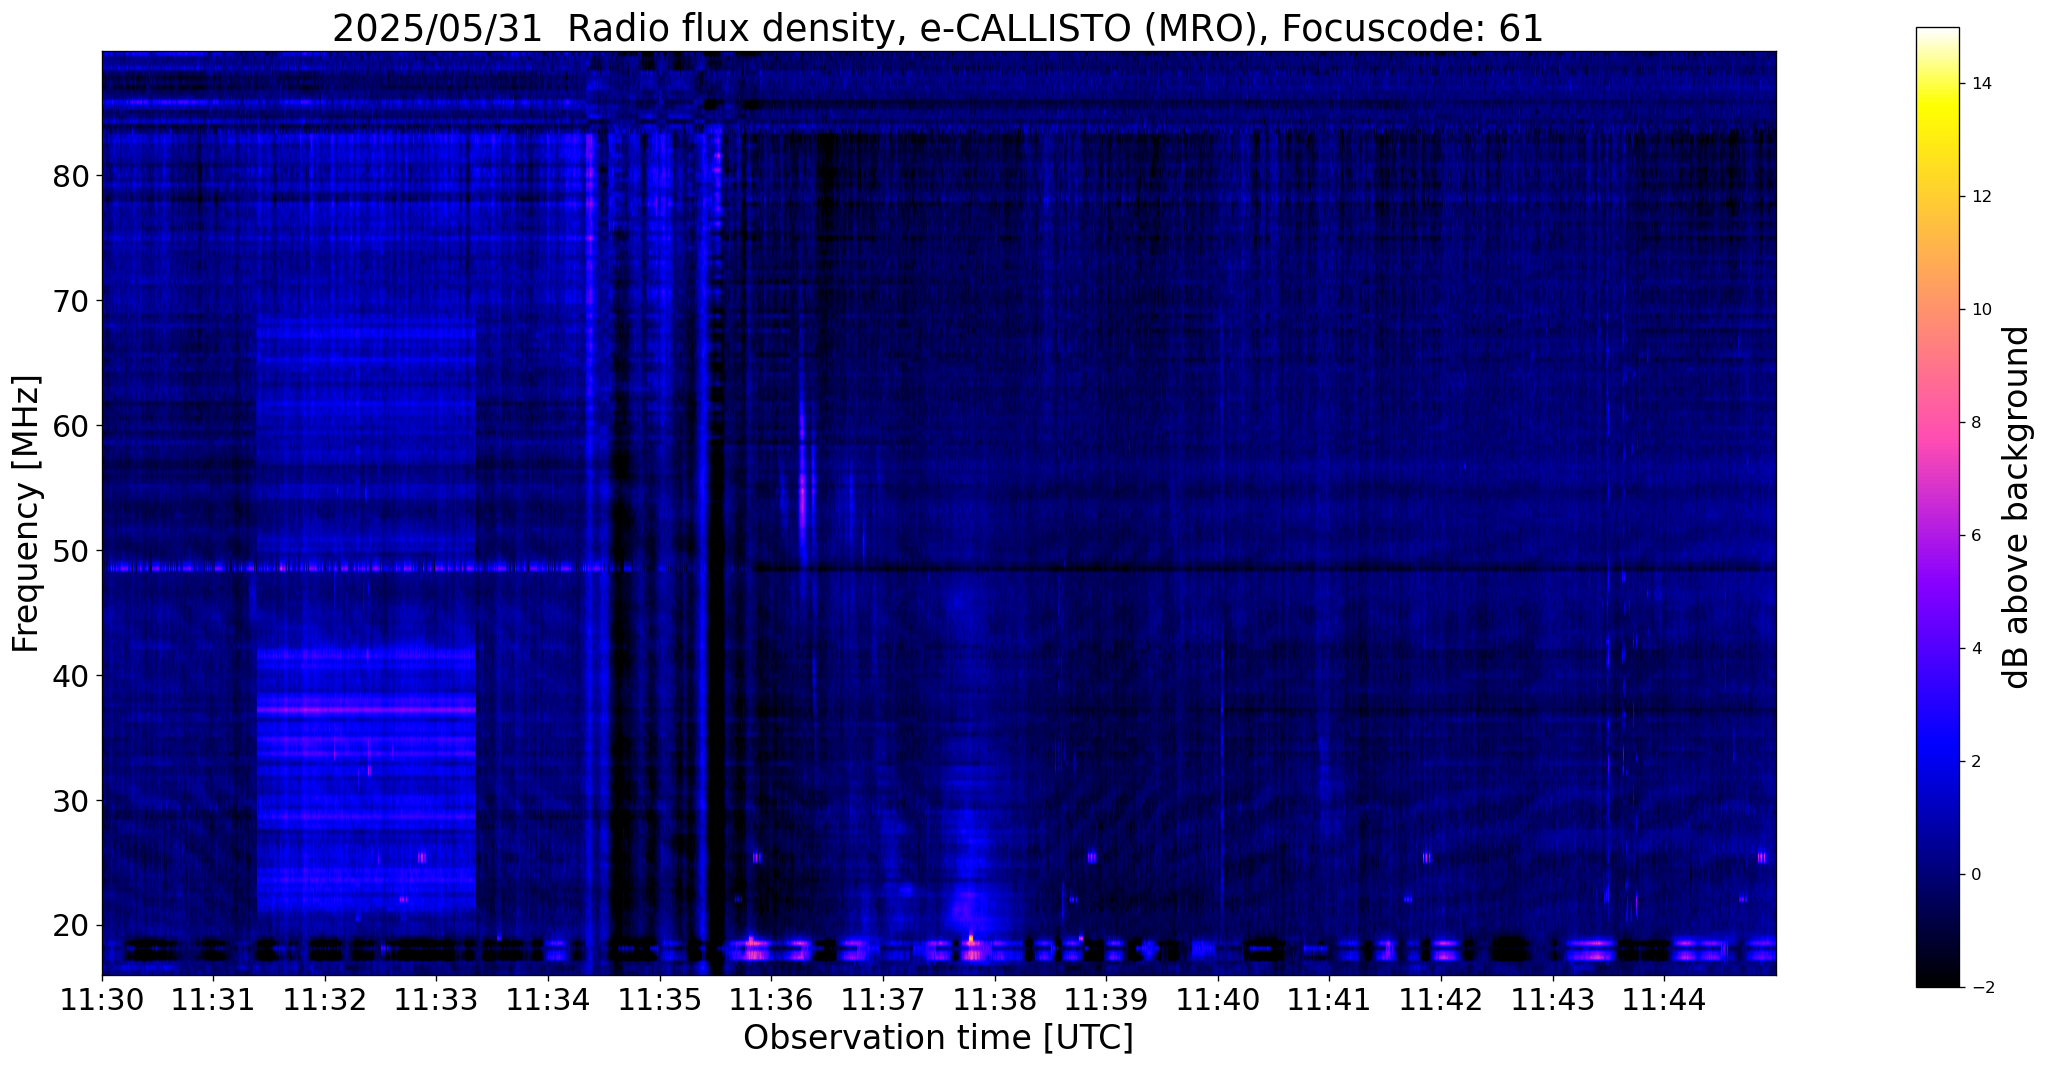Click the 11:44 time tick label
The image size is (2047, 1067).
click(x=1664, y=999)
